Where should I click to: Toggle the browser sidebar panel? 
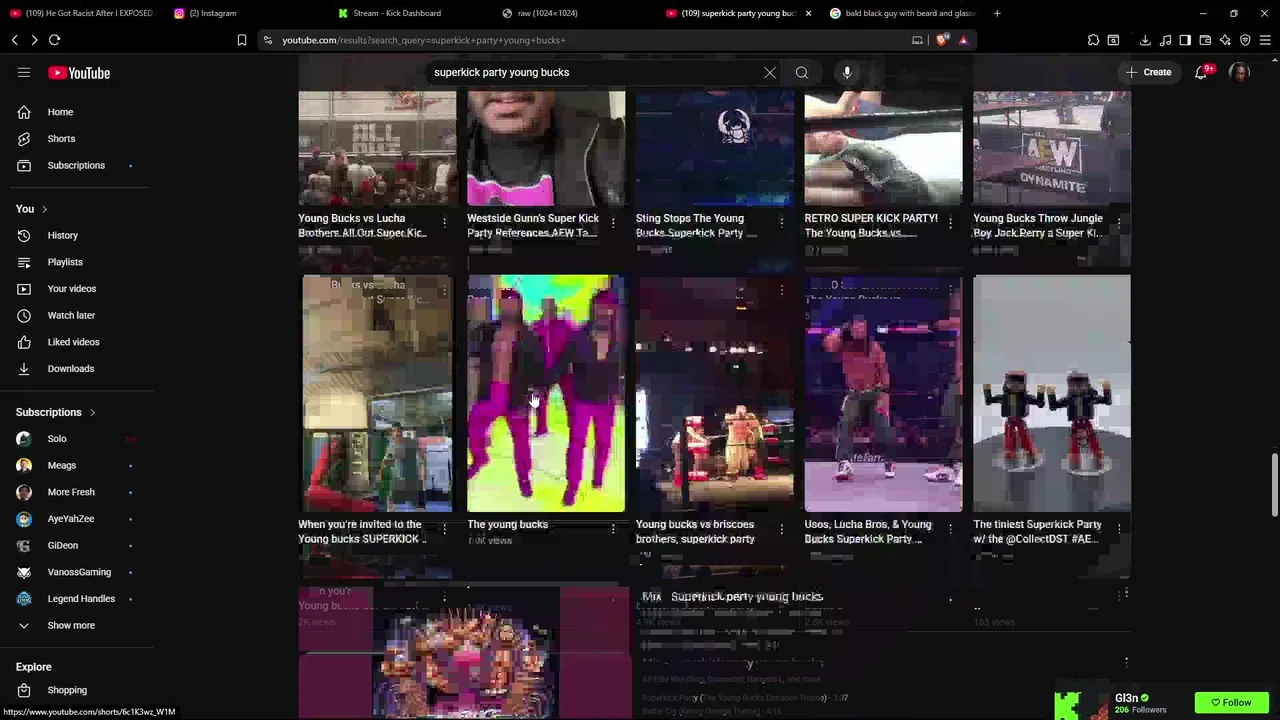(x=1185, y=40)
